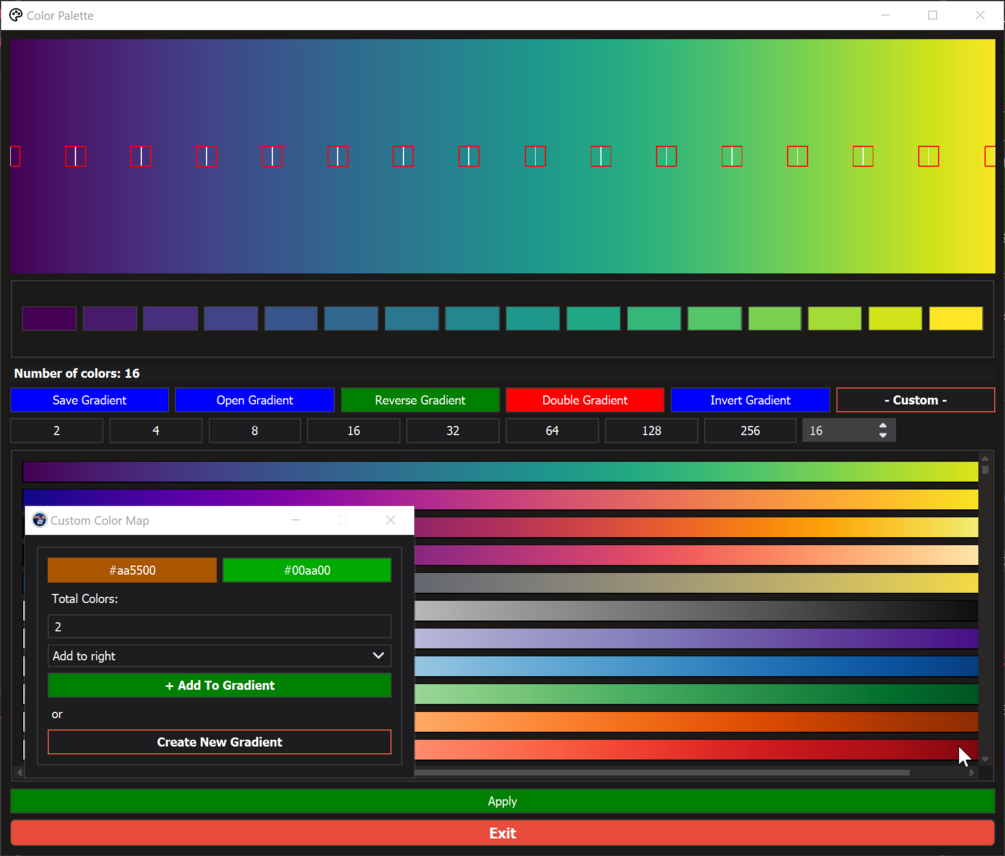Select the 4 colors preset button

[156, 431]
